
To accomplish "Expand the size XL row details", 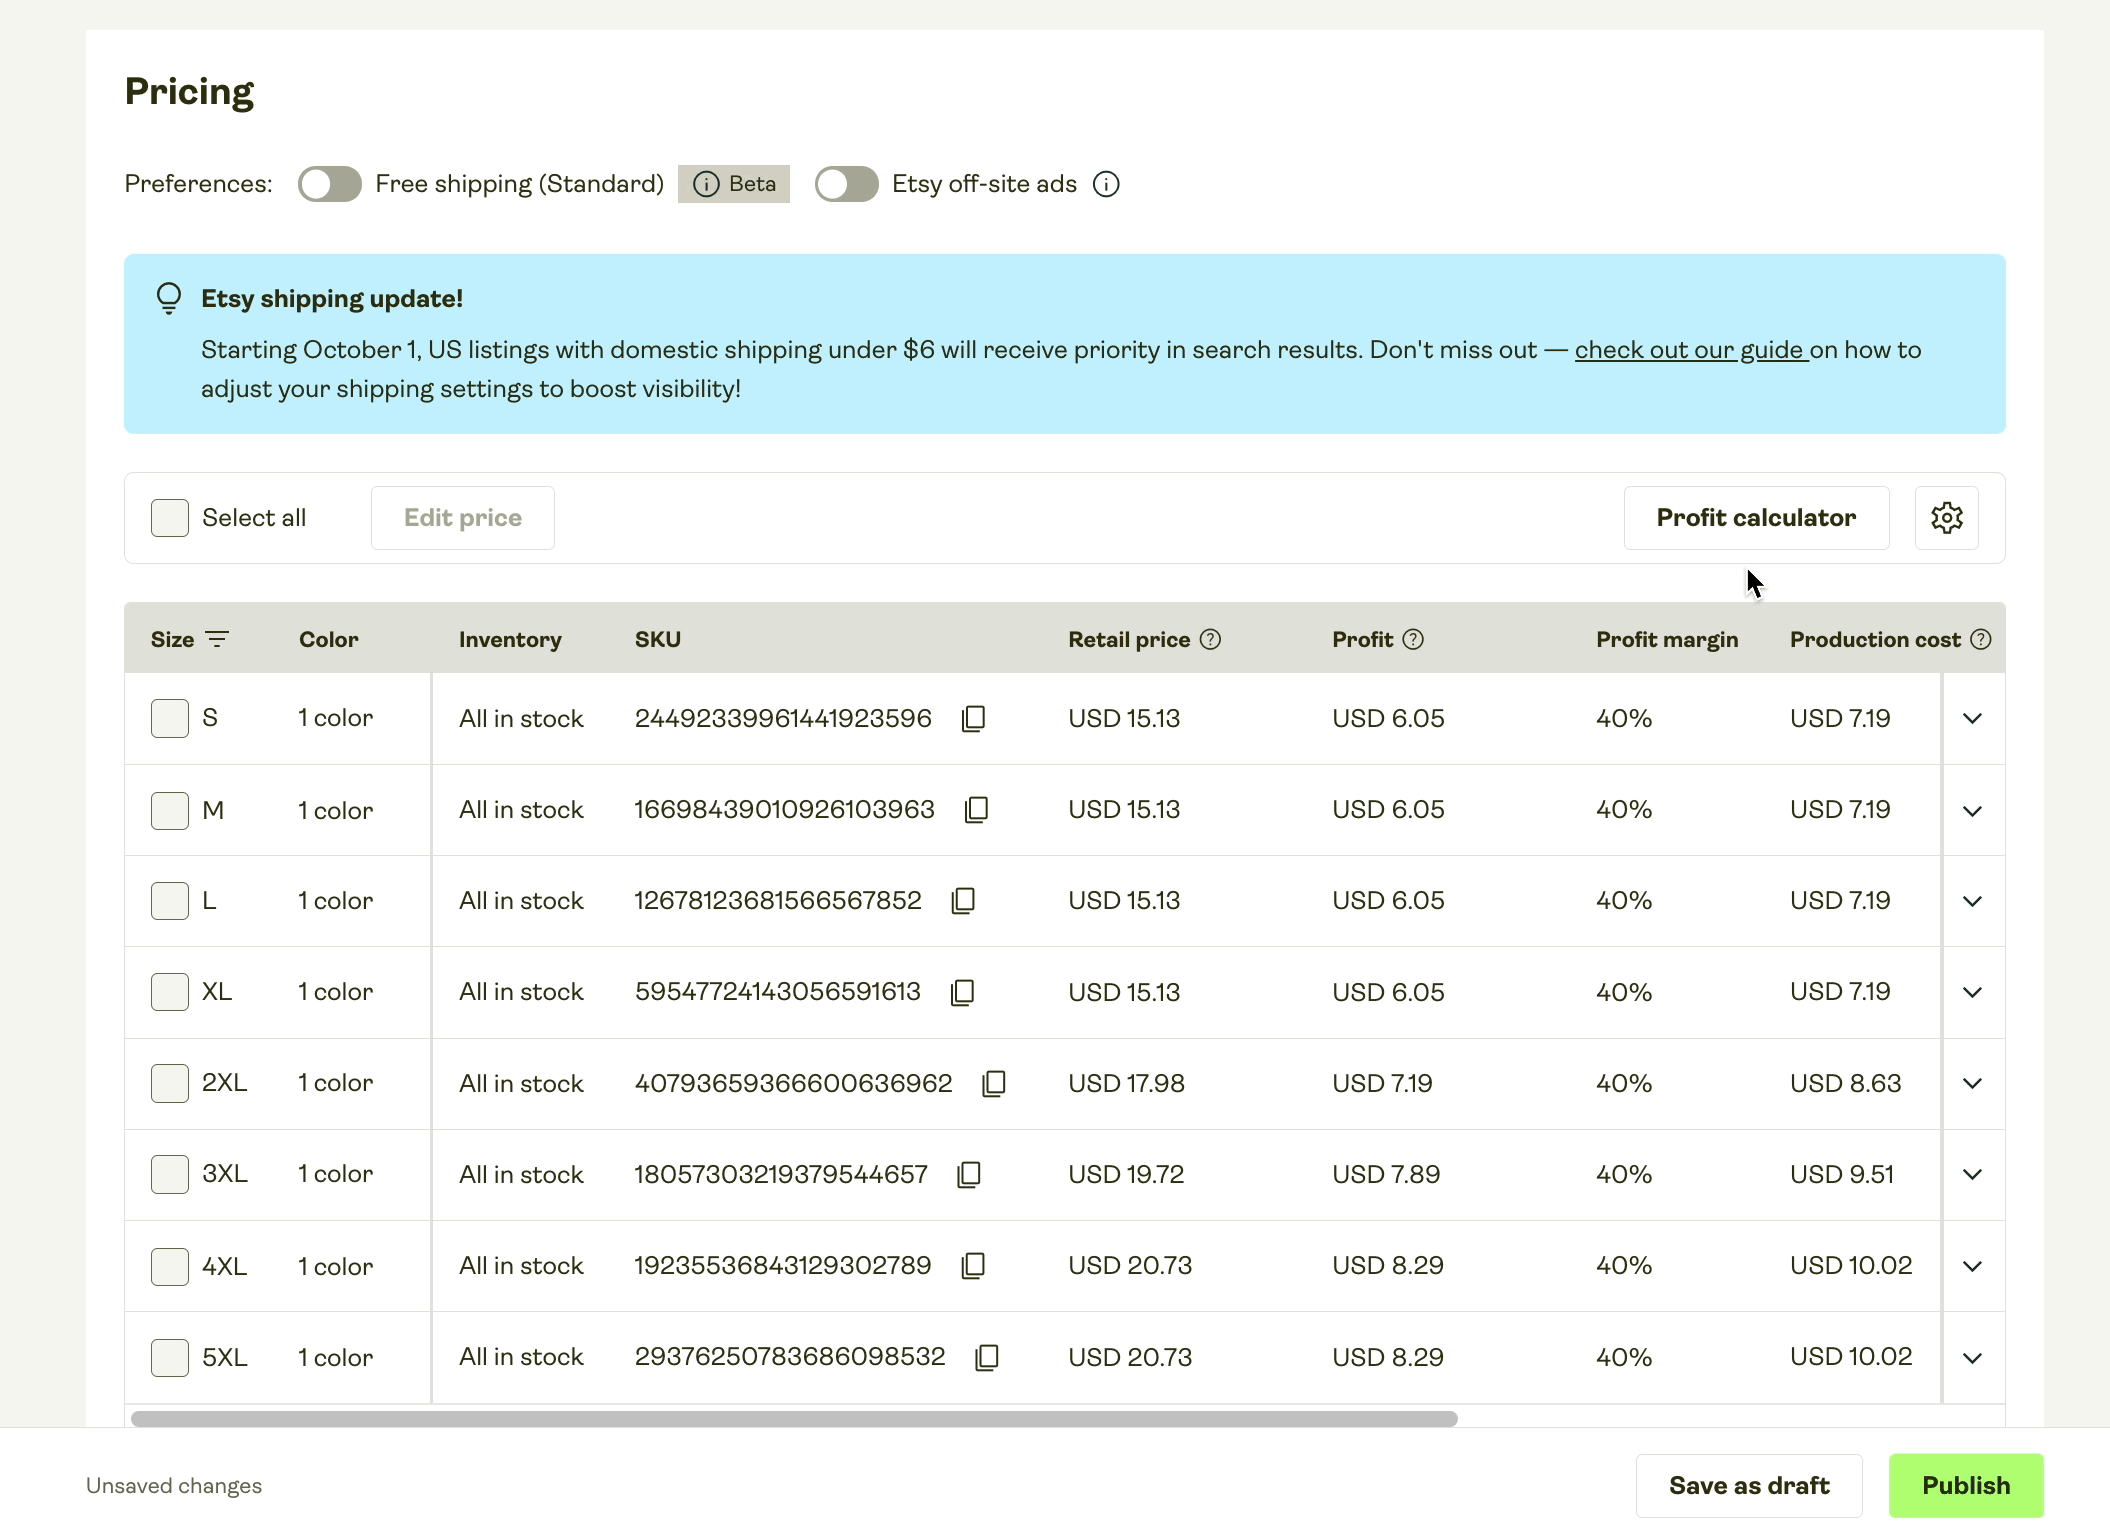I will coord(1972,992).
